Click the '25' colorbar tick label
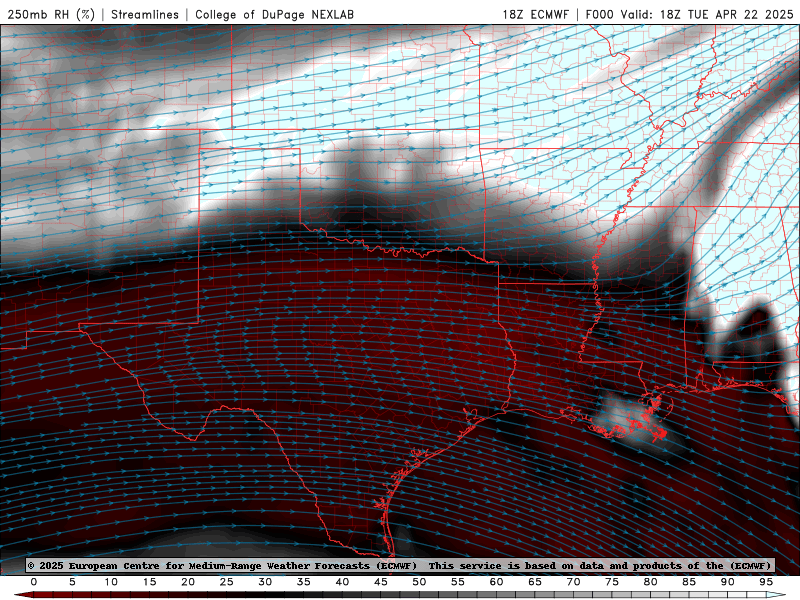This screenshot has height=600, width=800. pos(227,582)
